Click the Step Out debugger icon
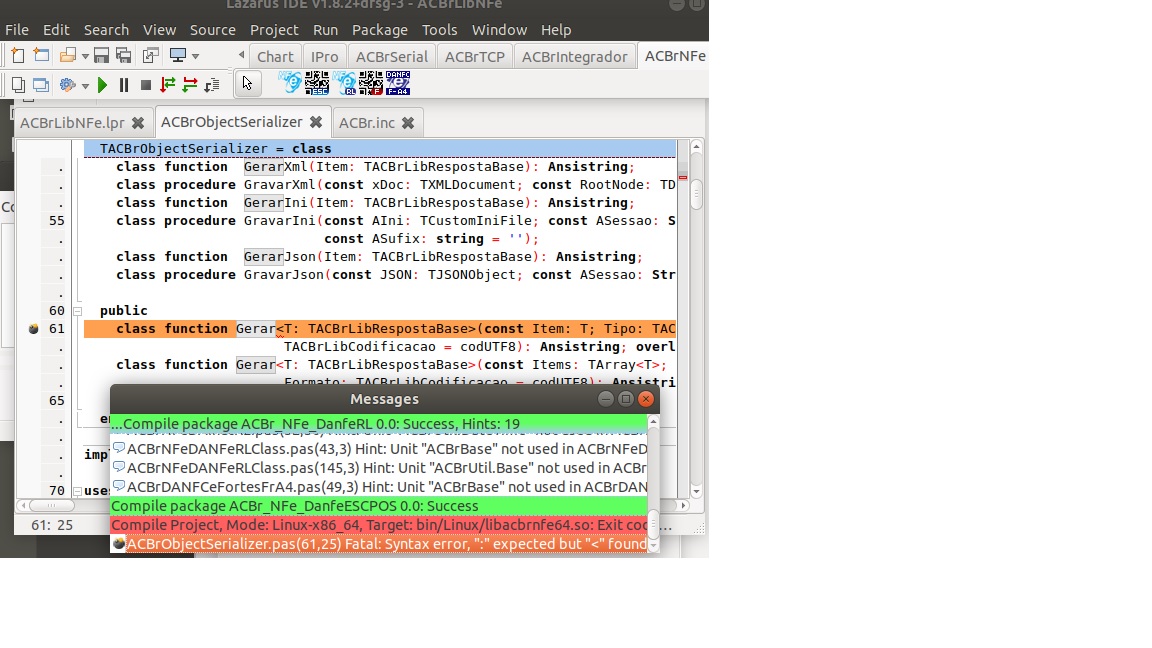The image size is (1152, 648). click(212, 85)
